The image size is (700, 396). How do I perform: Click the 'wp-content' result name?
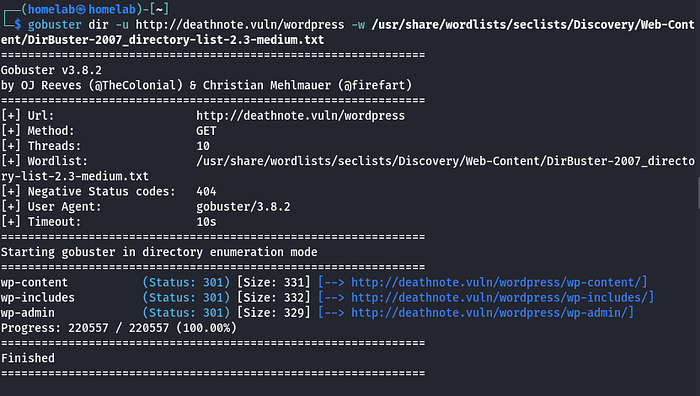[34, 283]
